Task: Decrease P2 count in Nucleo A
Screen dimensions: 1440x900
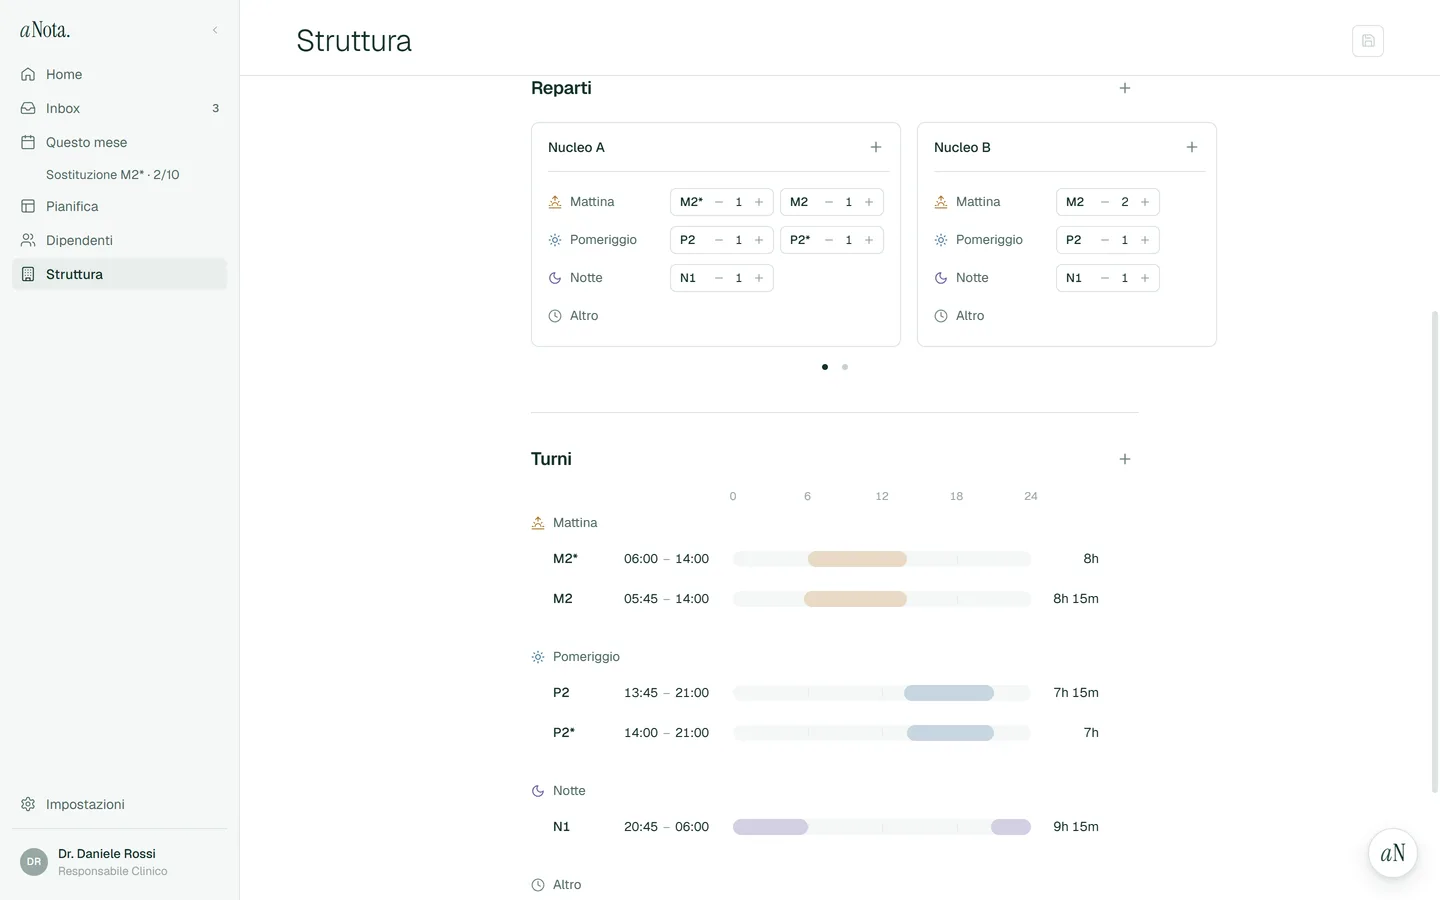Action: point(719,240)
